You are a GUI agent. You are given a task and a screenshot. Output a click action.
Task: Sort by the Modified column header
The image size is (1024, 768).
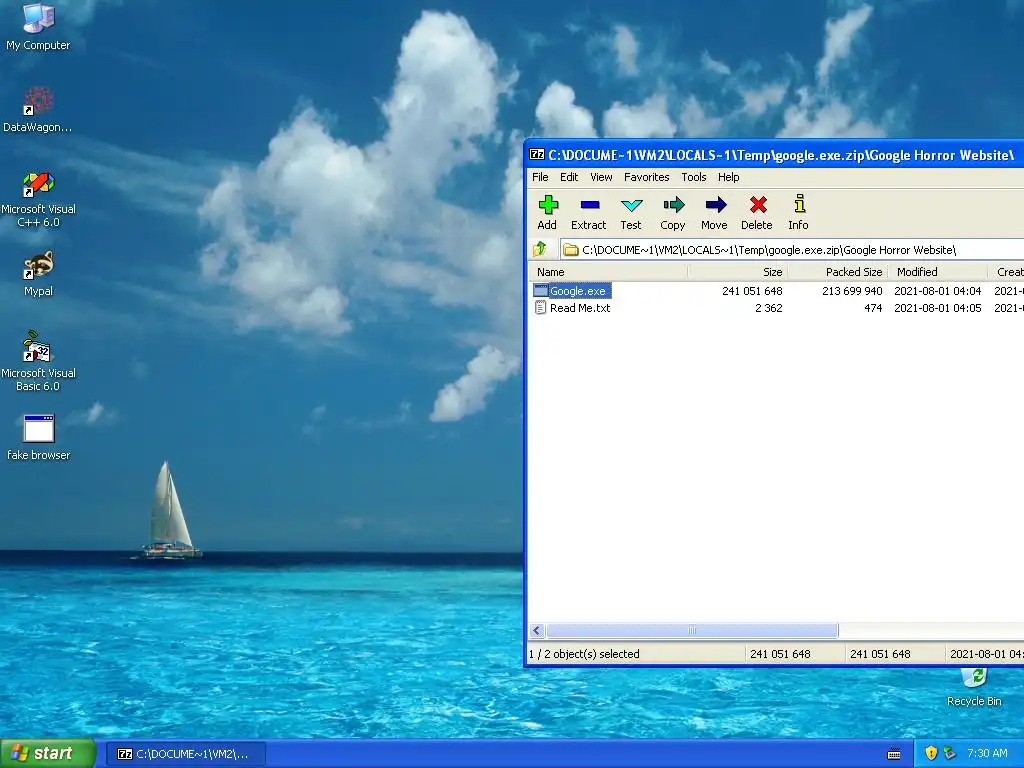click(938, 272)
